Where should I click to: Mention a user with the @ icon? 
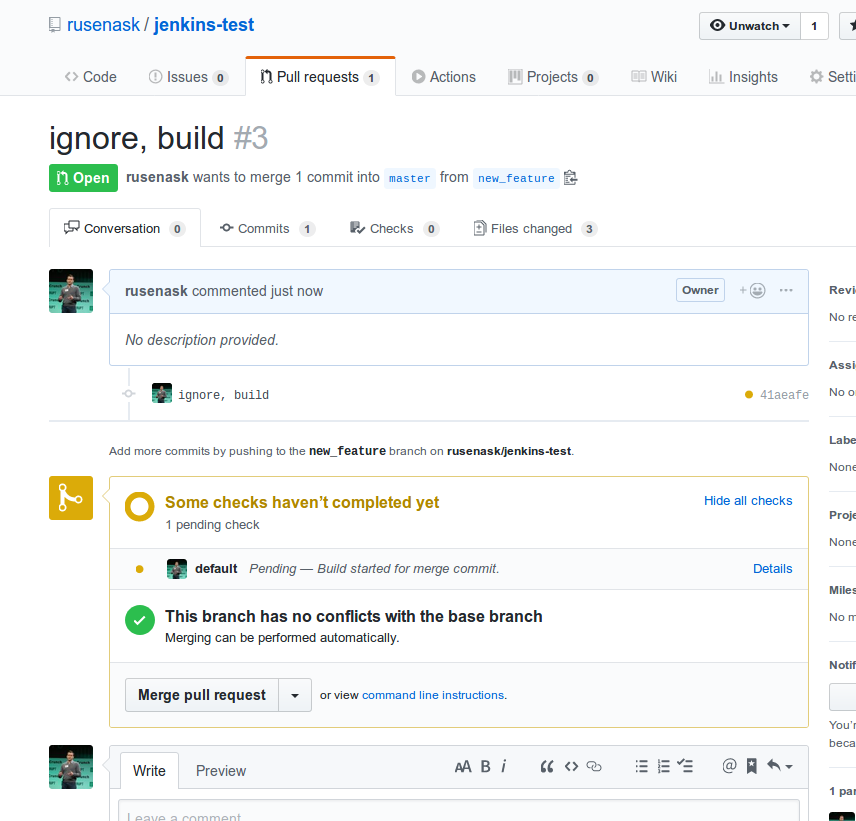point(729,767)
